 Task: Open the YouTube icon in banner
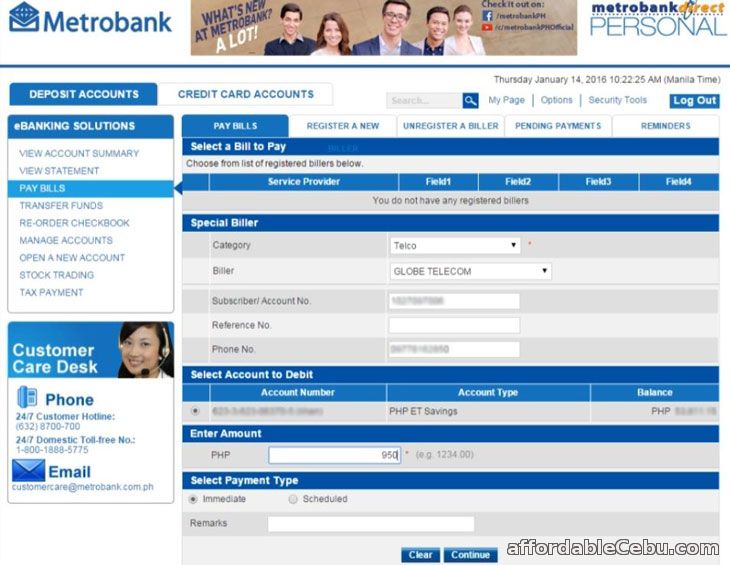487,27
